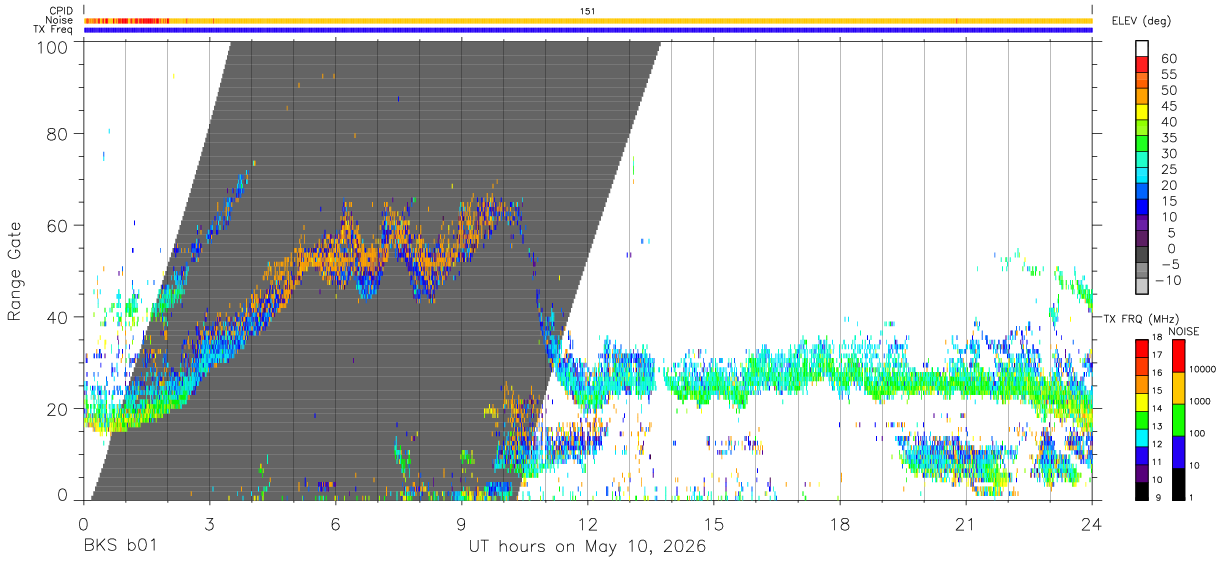Click NOISE colorbar label 1000
1228x567 pixels.
tap(1202, 401)
